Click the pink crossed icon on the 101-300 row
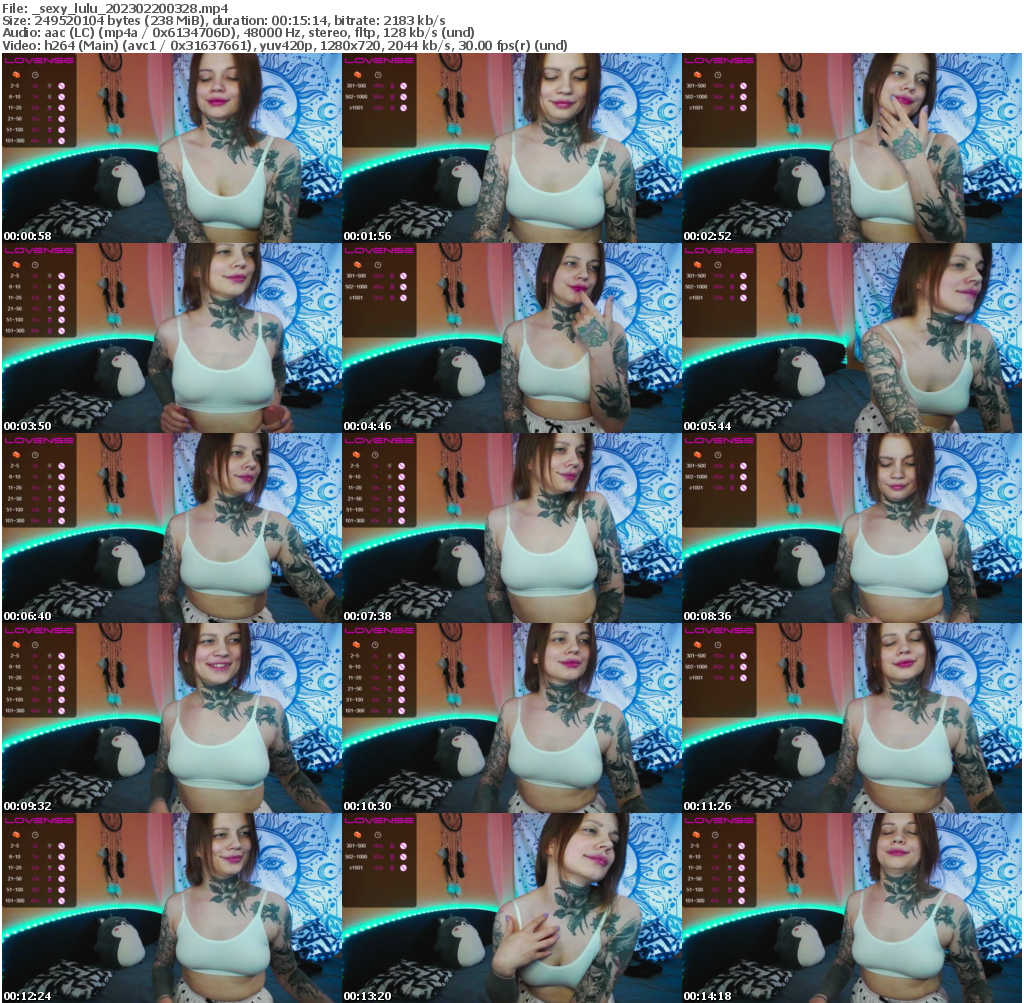 (x=61, y=141)
